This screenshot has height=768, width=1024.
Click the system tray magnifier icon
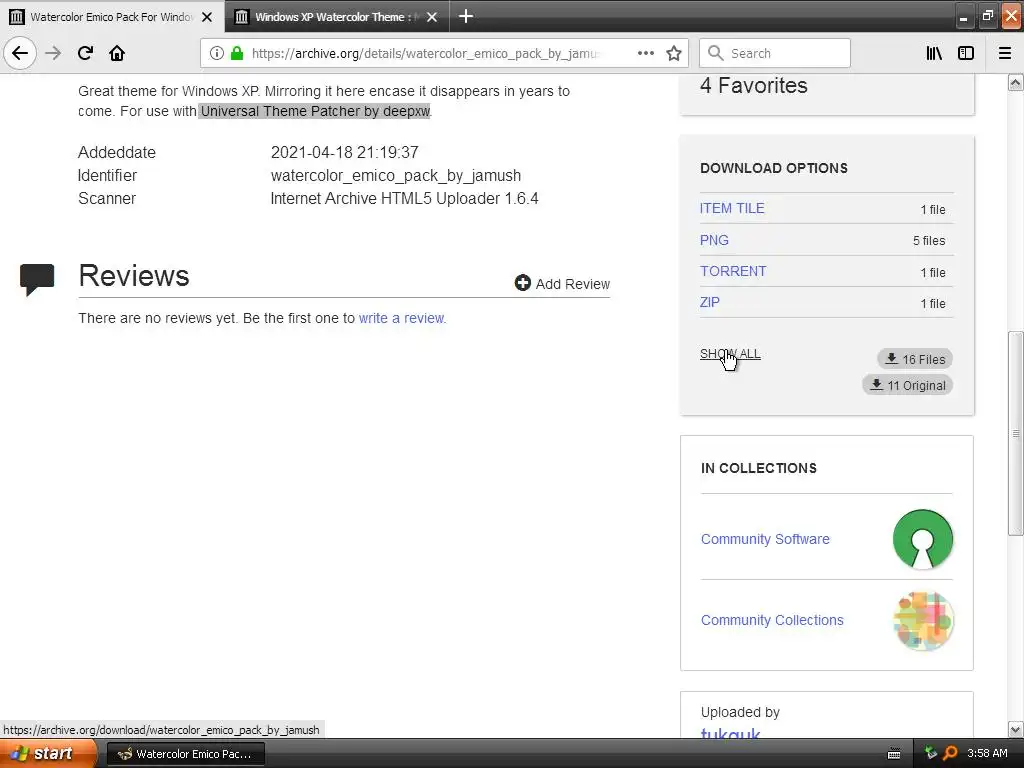tap(950, 753)
